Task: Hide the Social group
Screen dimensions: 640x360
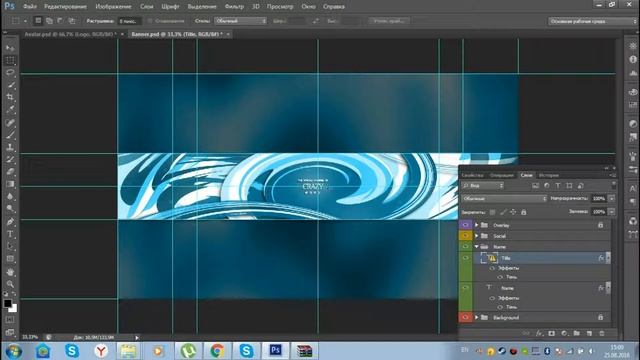Action: pyautogui.click(x=465, y=236)
